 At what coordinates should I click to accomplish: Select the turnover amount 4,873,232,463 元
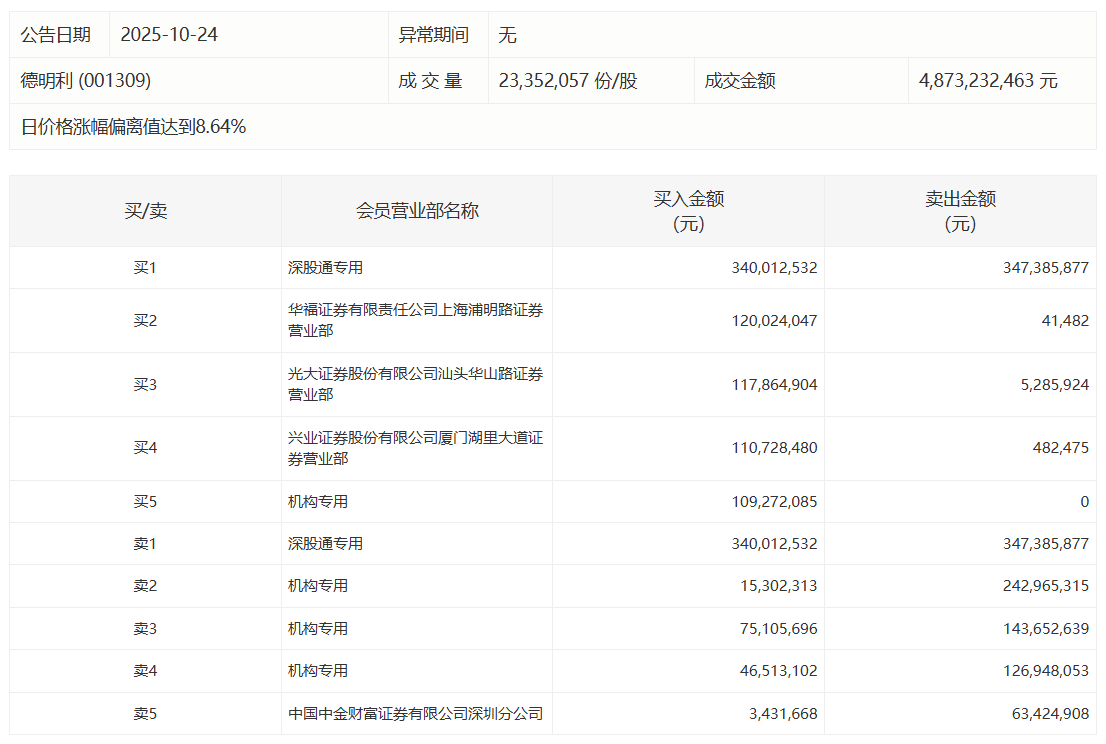click(x=988, y=81)
